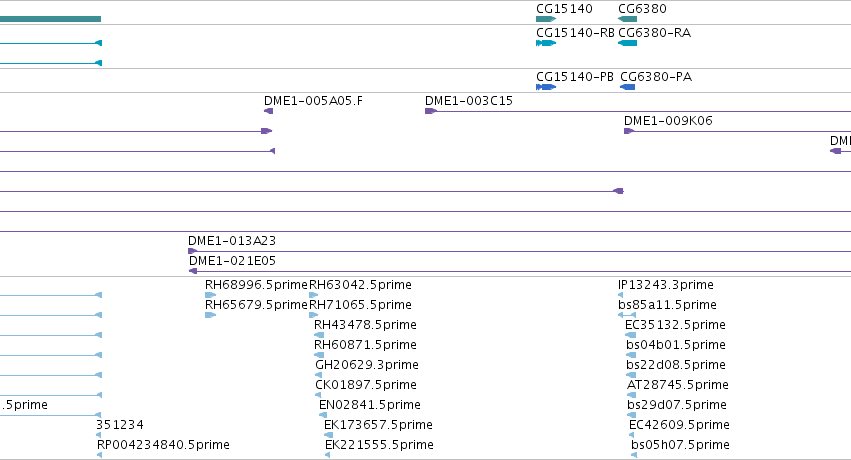
Task: Select the CG15140 gene arrow glyph
Action: [546, 19]
